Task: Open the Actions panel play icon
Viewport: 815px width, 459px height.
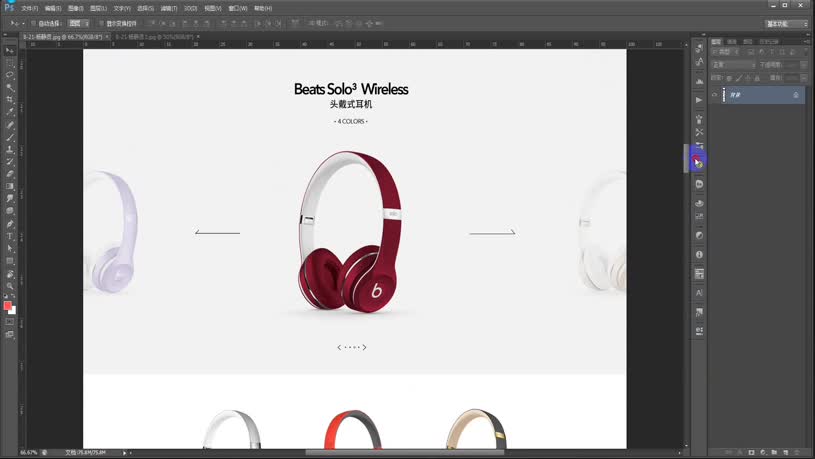Action: (699, 100)
